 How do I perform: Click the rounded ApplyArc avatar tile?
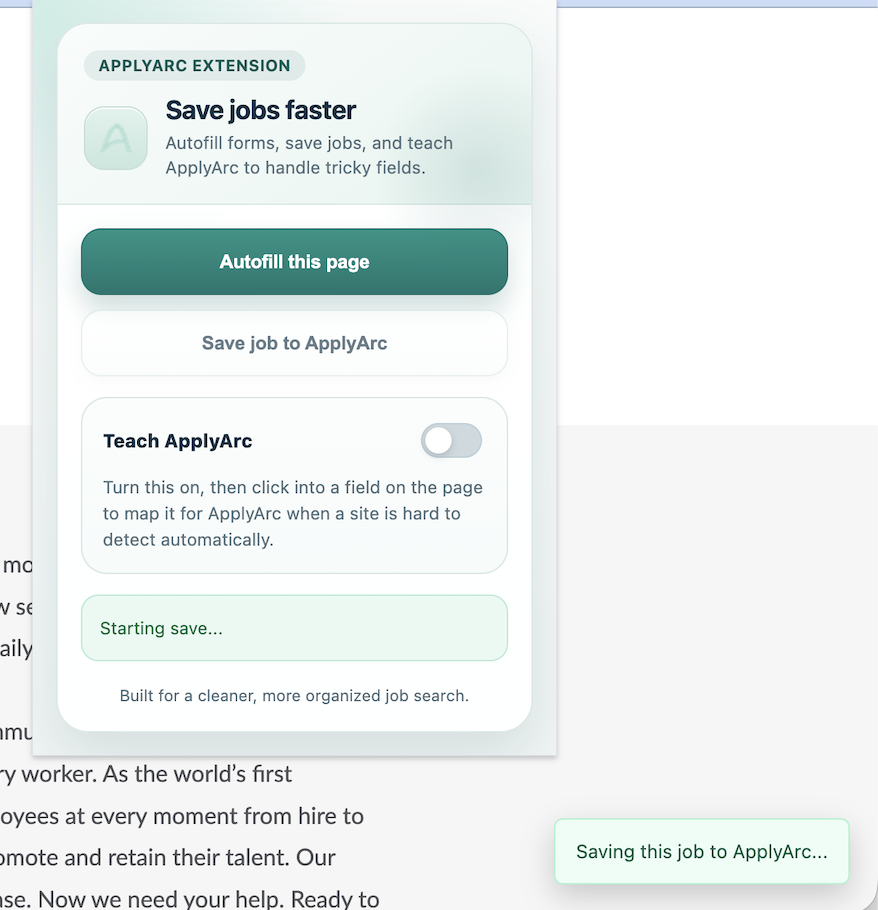pos(115,138)
